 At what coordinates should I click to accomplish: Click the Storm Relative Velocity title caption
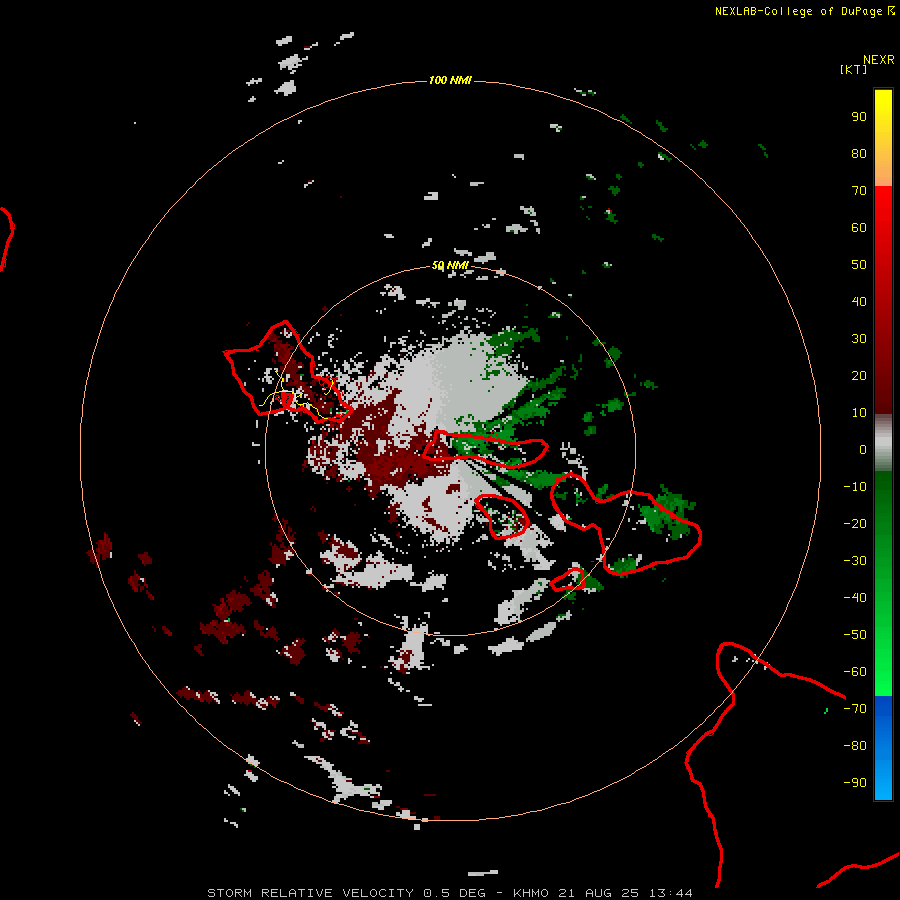(x=450, y=893)
